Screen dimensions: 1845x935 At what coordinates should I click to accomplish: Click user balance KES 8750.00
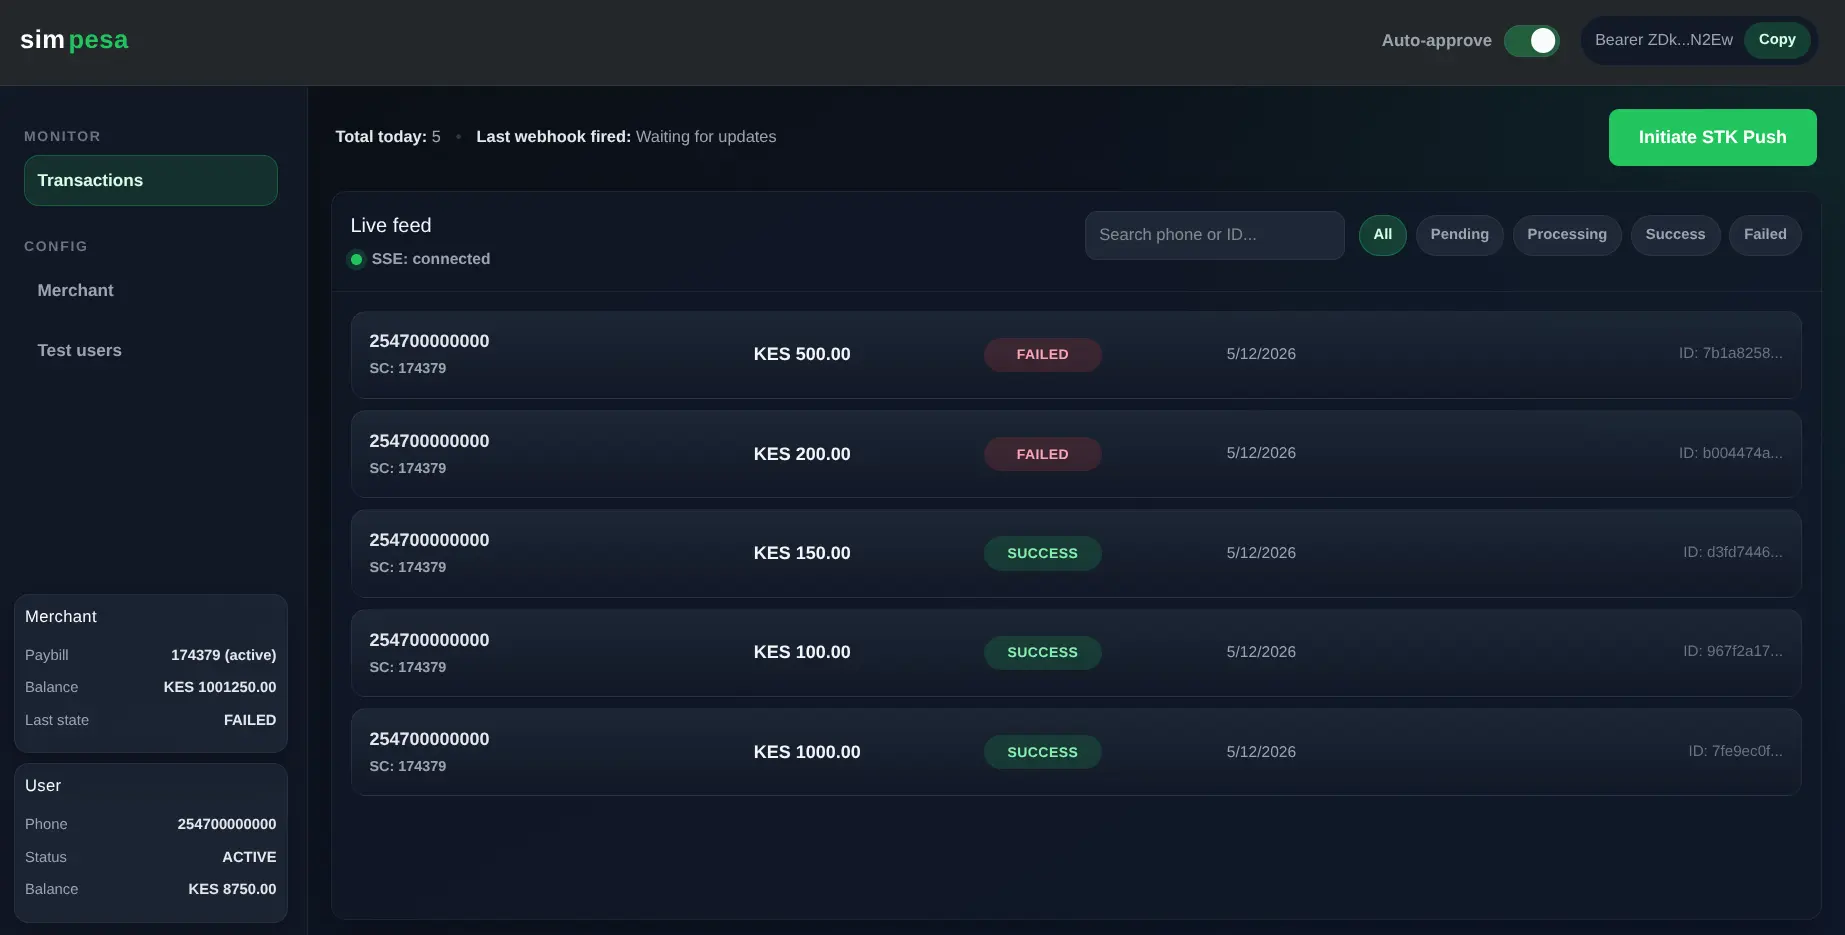pyautogui.click(x=232, y=889)
